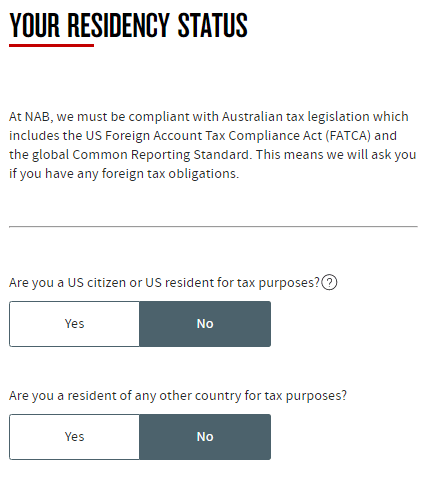Open the help tooltip beside US citizen question

pyautogui.click(x=329, y=283)
